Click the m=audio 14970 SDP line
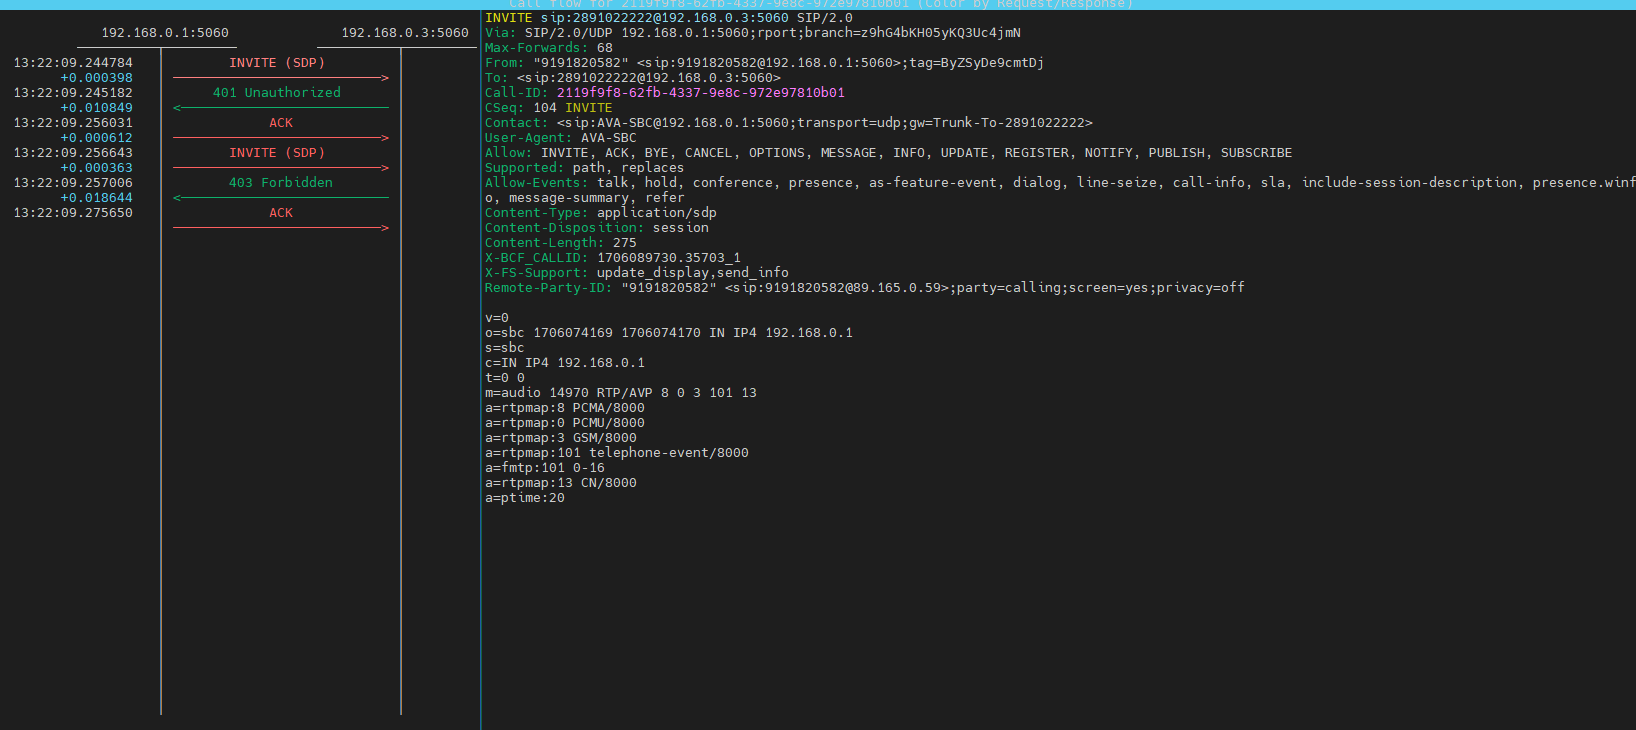This screenshot has width=1636, height=730. coord(621,393)
